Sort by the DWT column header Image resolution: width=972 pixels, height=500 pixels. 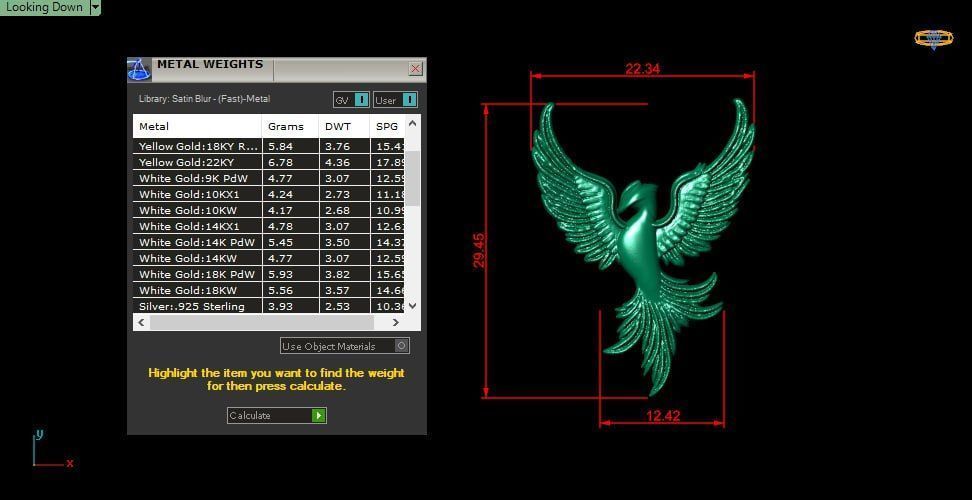tap(344, 126)
